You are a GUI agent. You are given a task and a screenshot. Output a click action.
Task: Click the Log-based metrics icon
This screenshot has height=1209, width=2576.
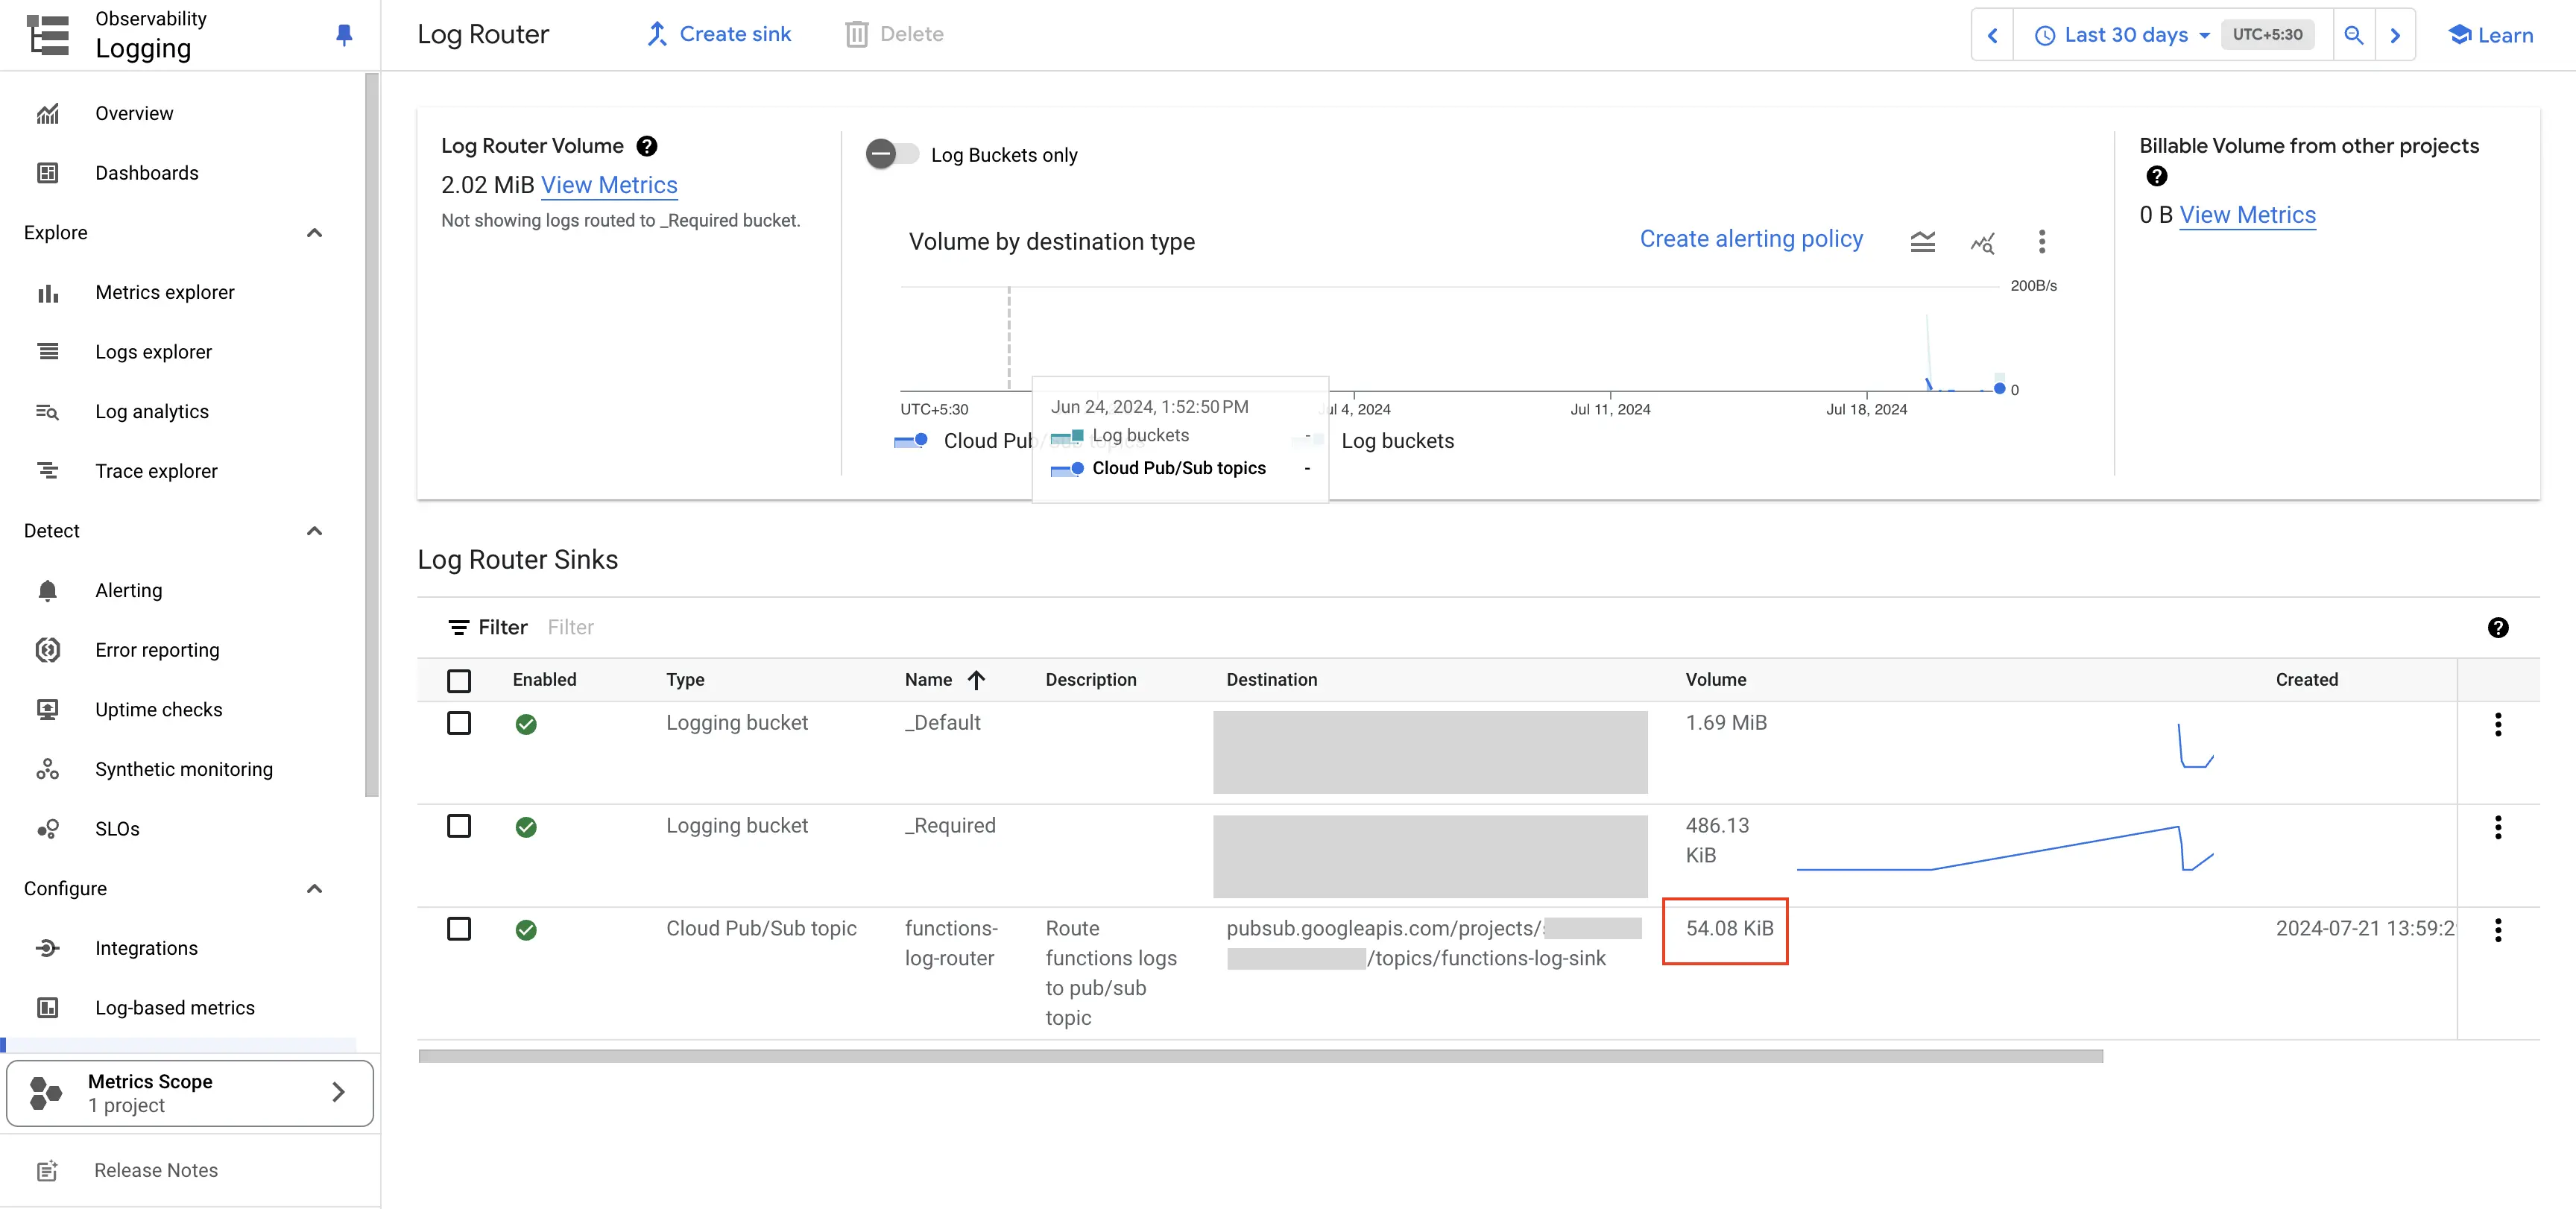[x=47, y=1007]
